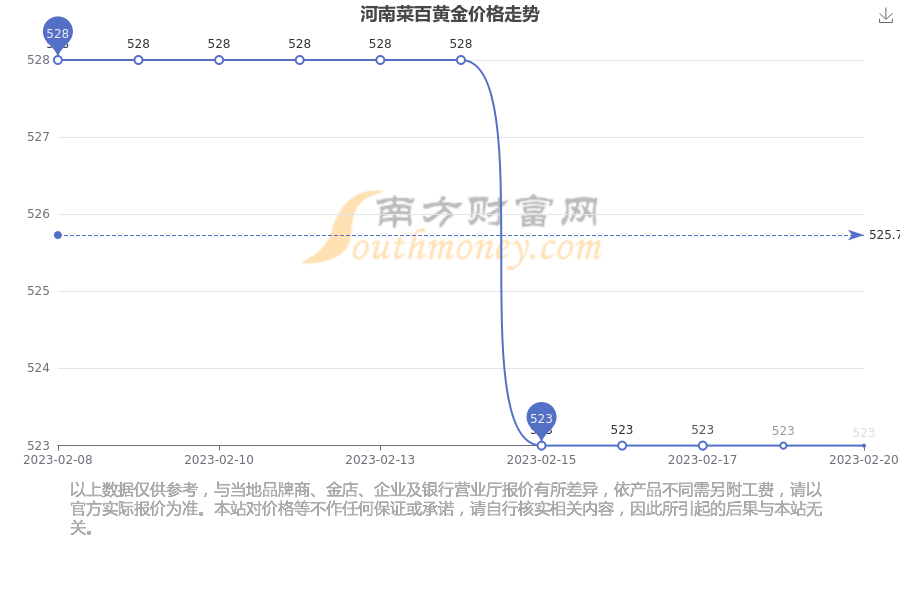Click the 525 y-axis label

coord(38,291)
